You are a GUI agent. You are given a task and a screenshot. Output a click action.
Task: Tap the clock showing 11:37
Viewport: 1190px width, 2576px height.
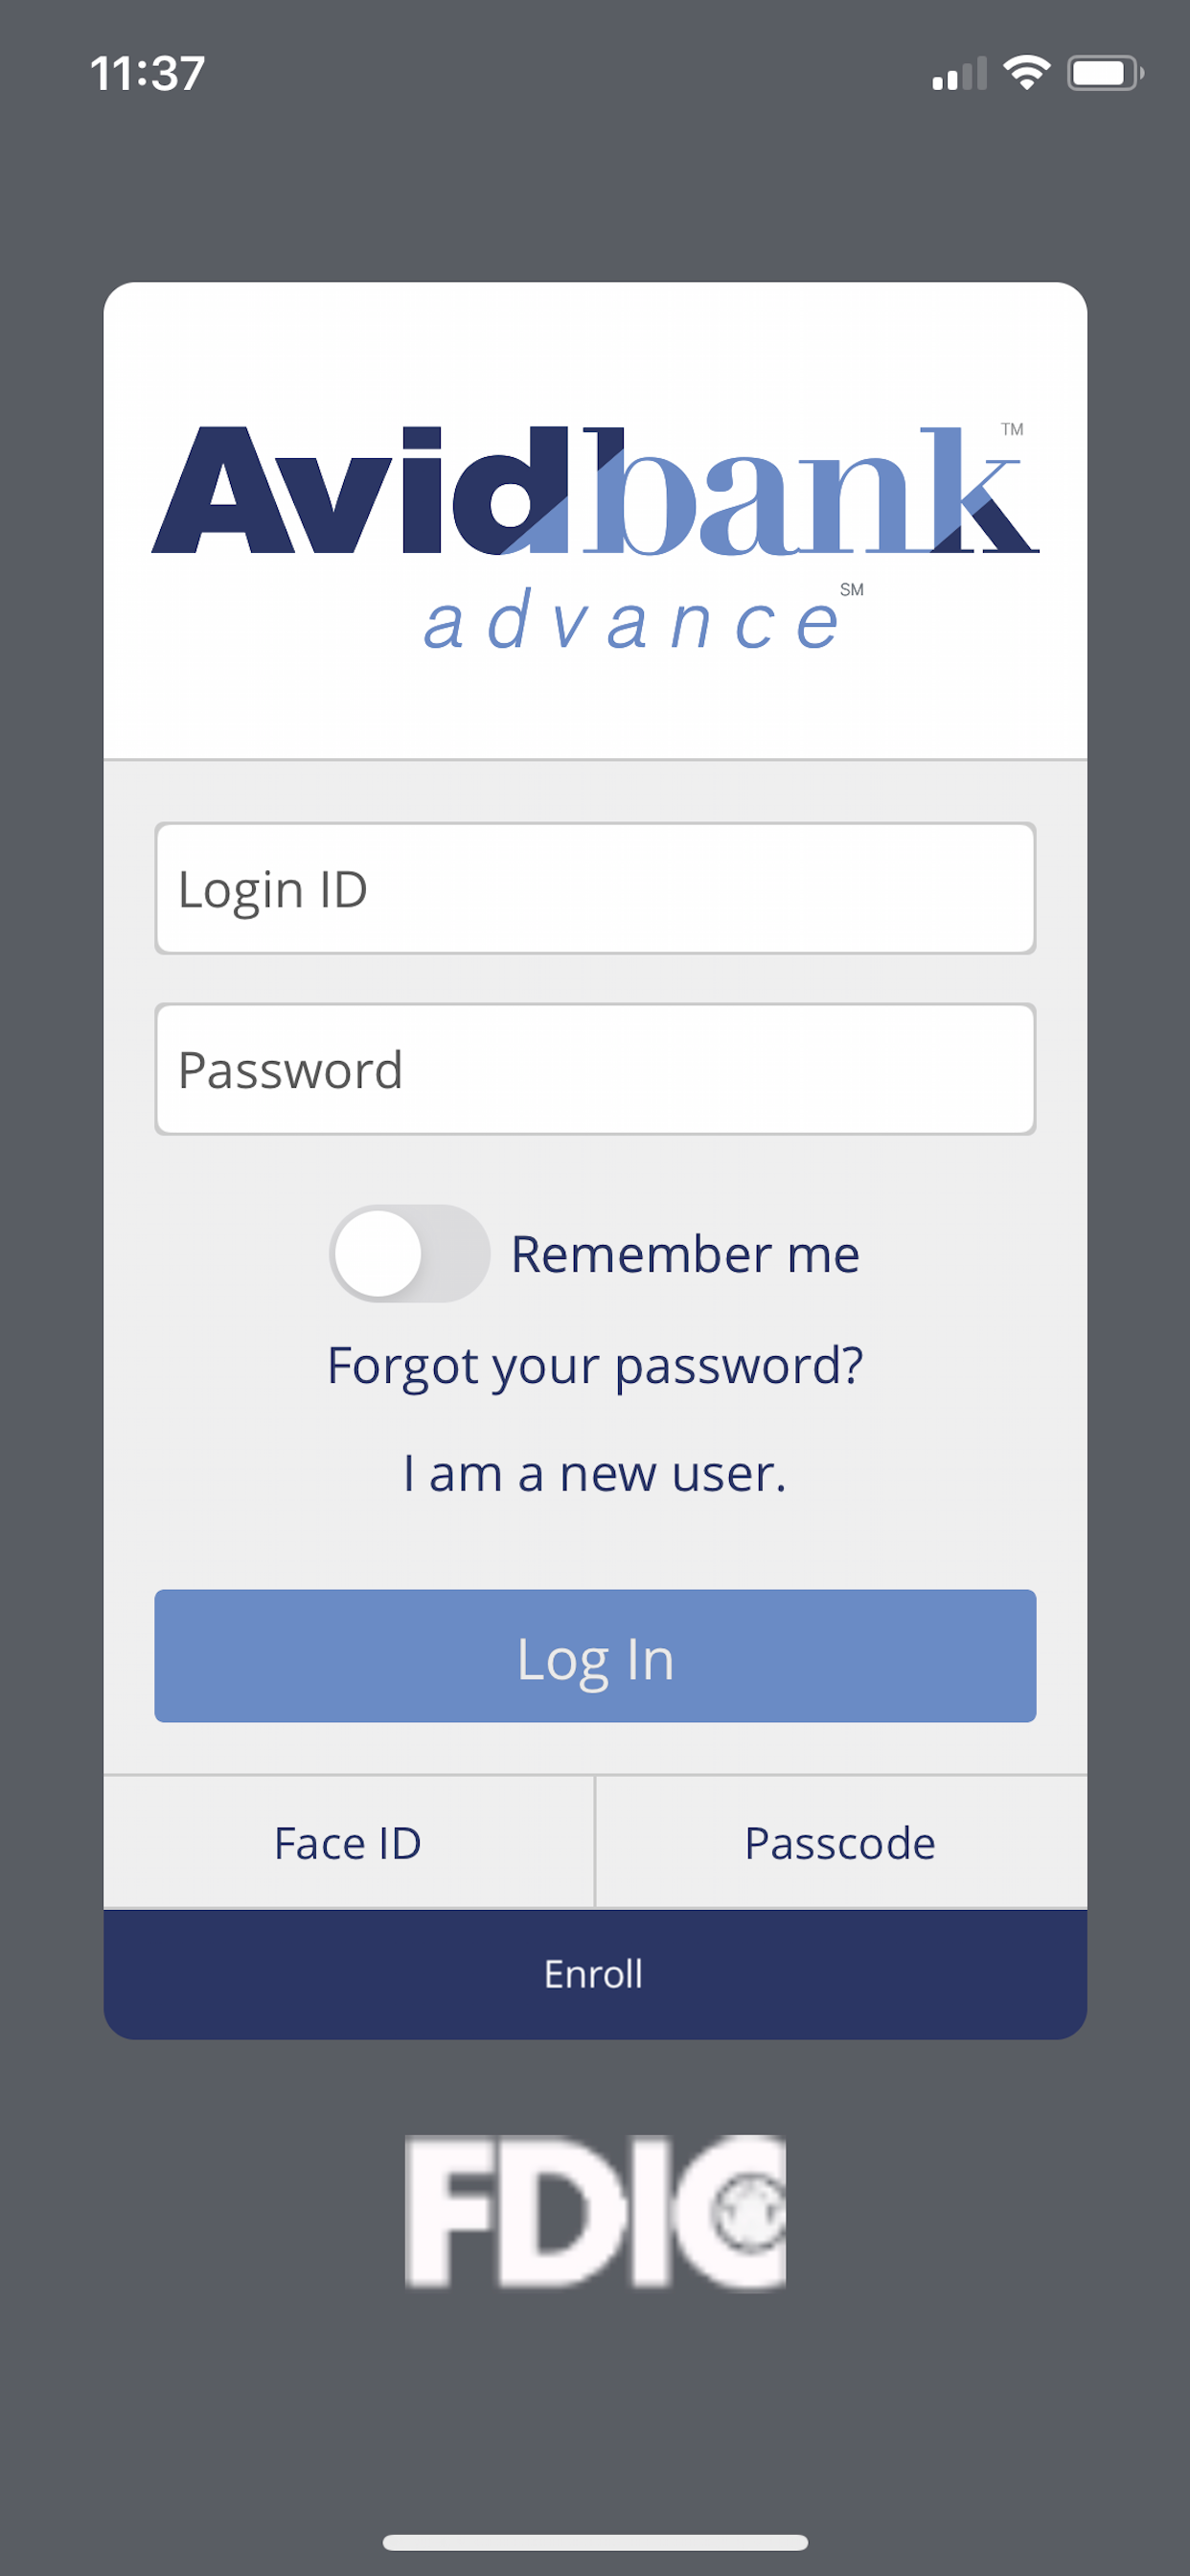pyautogui.click(x=148, y=70)
